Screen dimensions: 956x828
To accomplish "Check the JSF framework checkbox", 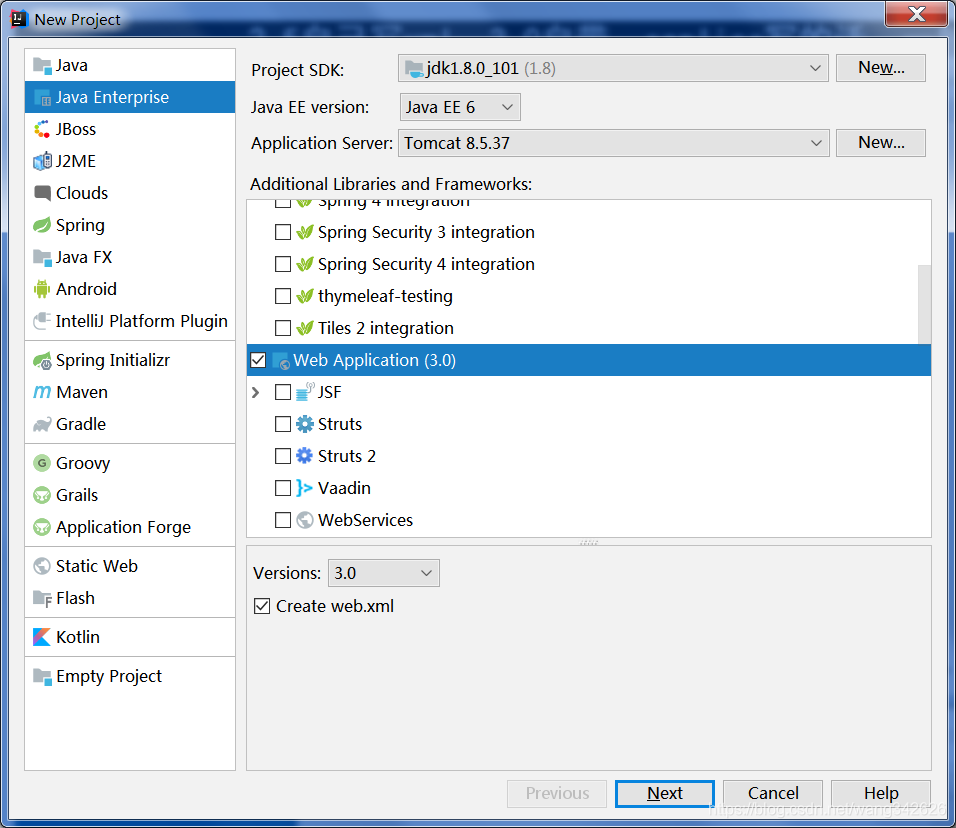I will click(283, 392).
